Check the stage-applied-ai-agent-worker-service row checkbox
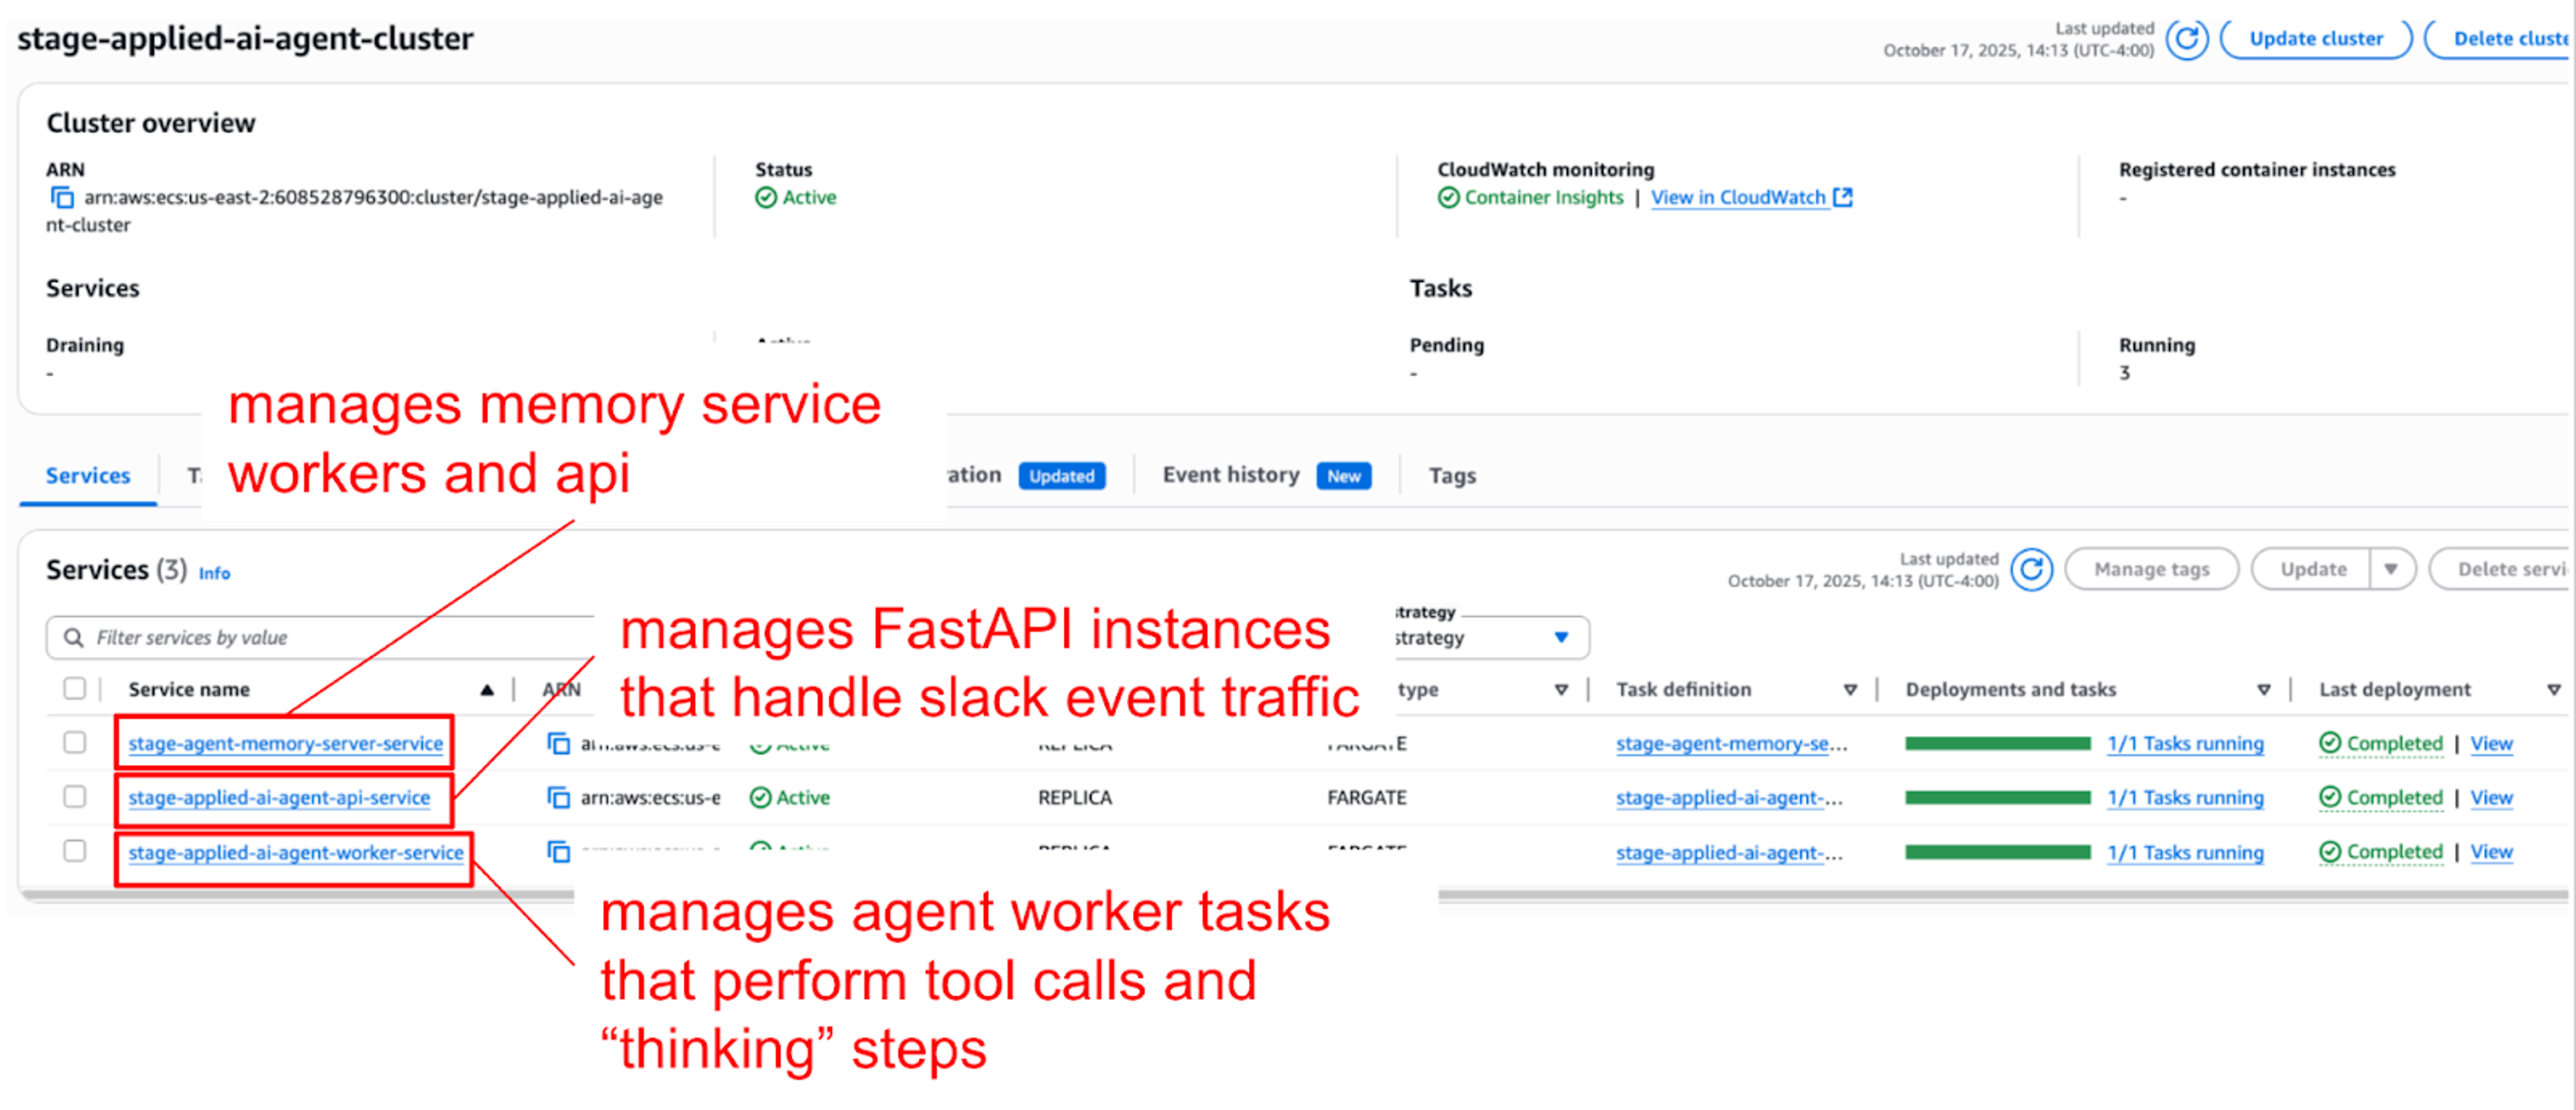 click(74, 850)
